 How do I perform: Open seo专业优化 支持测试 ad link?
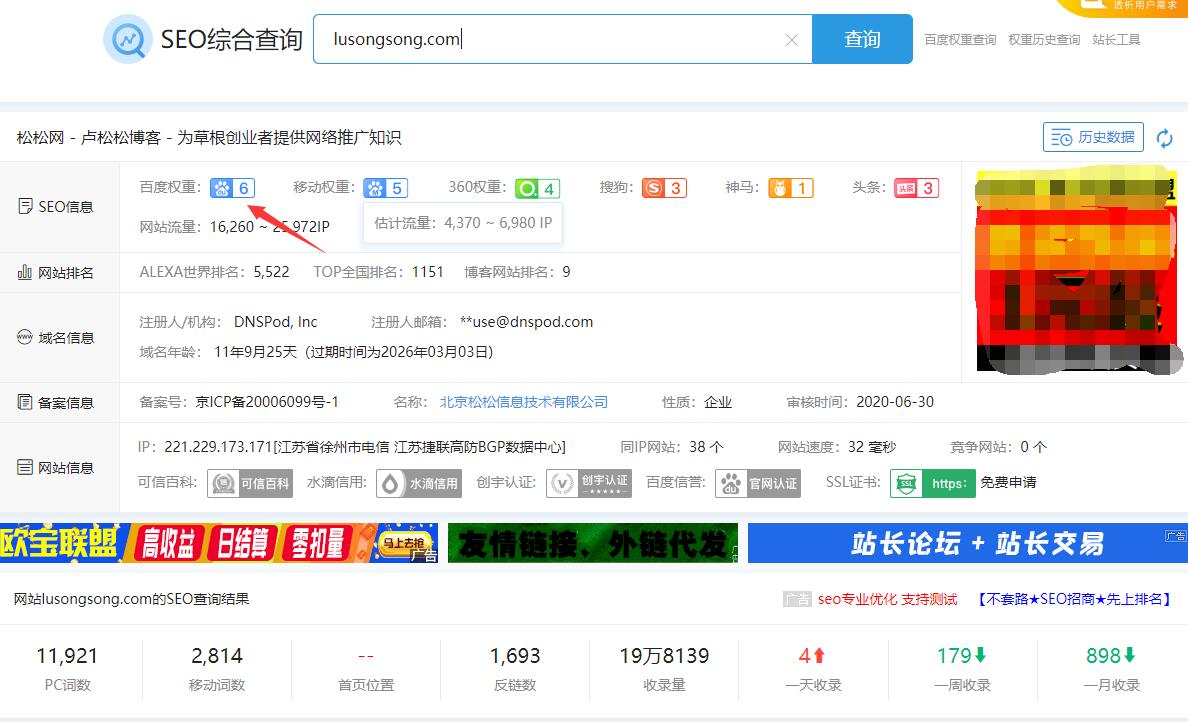click(x=887, y=599)
